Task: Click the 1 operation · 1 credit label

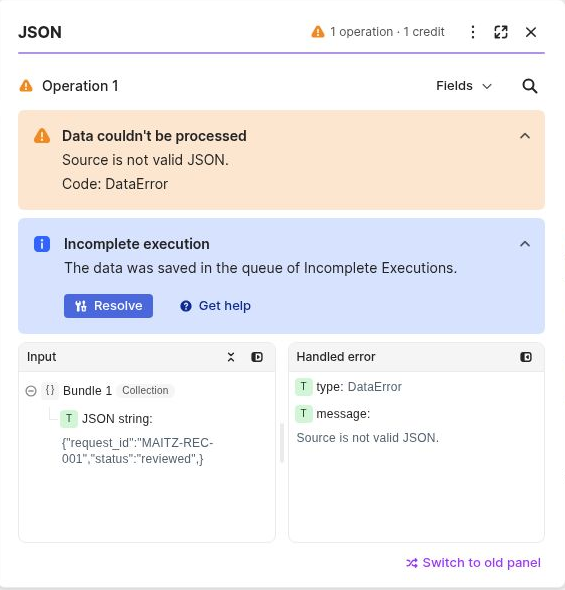Action: 387,32
